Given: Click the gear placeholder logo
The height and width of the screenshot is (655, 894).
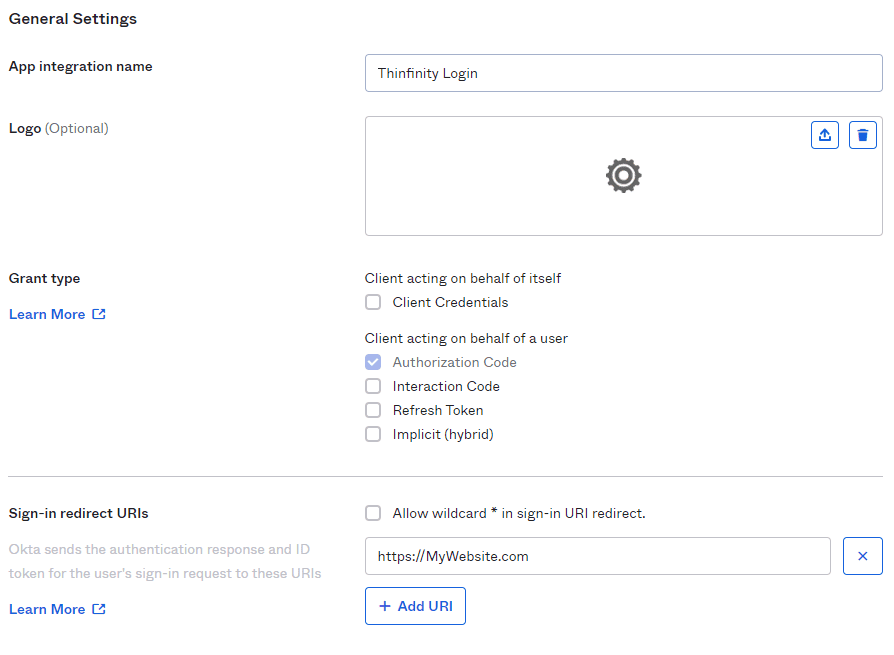Looking at the screenshot, I should (x=623, y=175).
